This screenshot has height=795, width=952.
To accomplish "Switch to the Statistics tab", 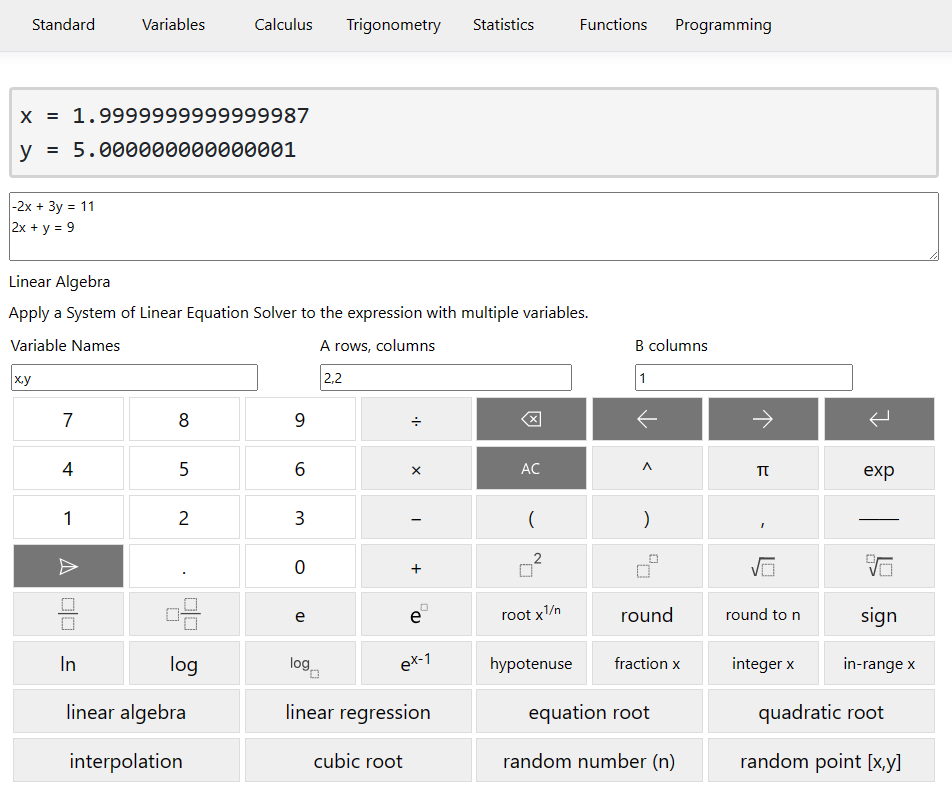I will [x=503, y=25].
